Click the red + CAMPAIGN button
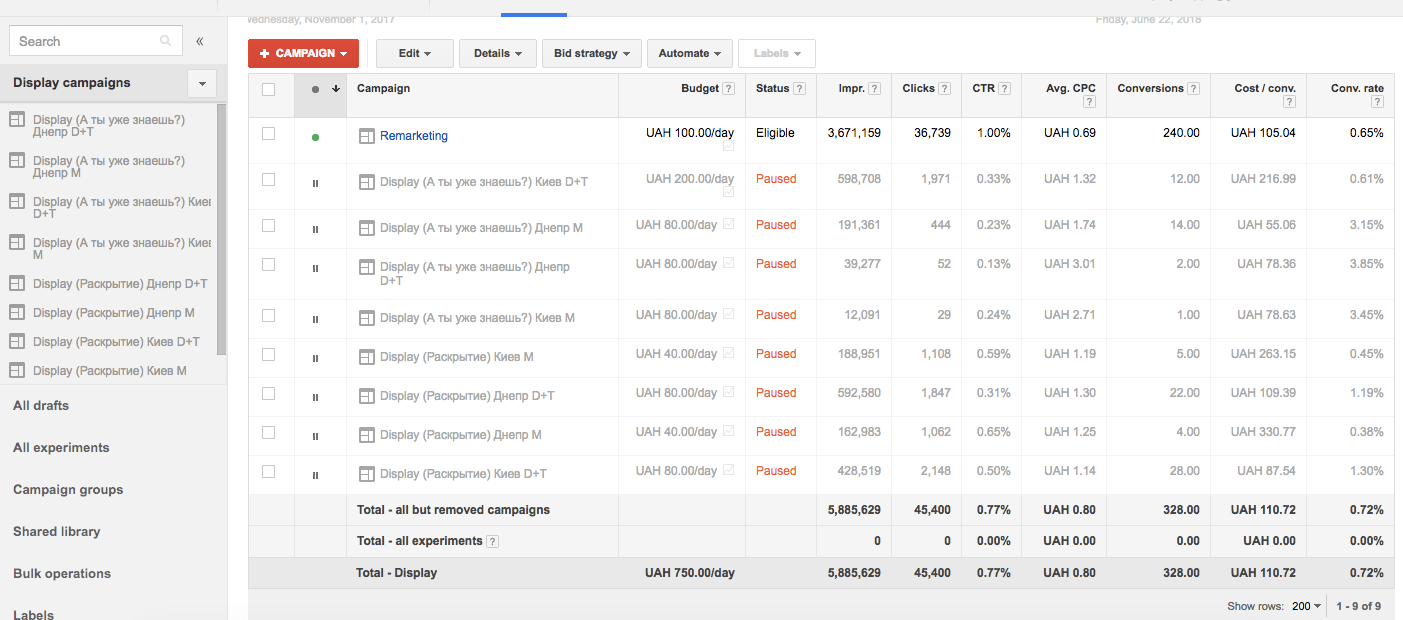This screenshot has height=620, width=1403. coord(303,53)
